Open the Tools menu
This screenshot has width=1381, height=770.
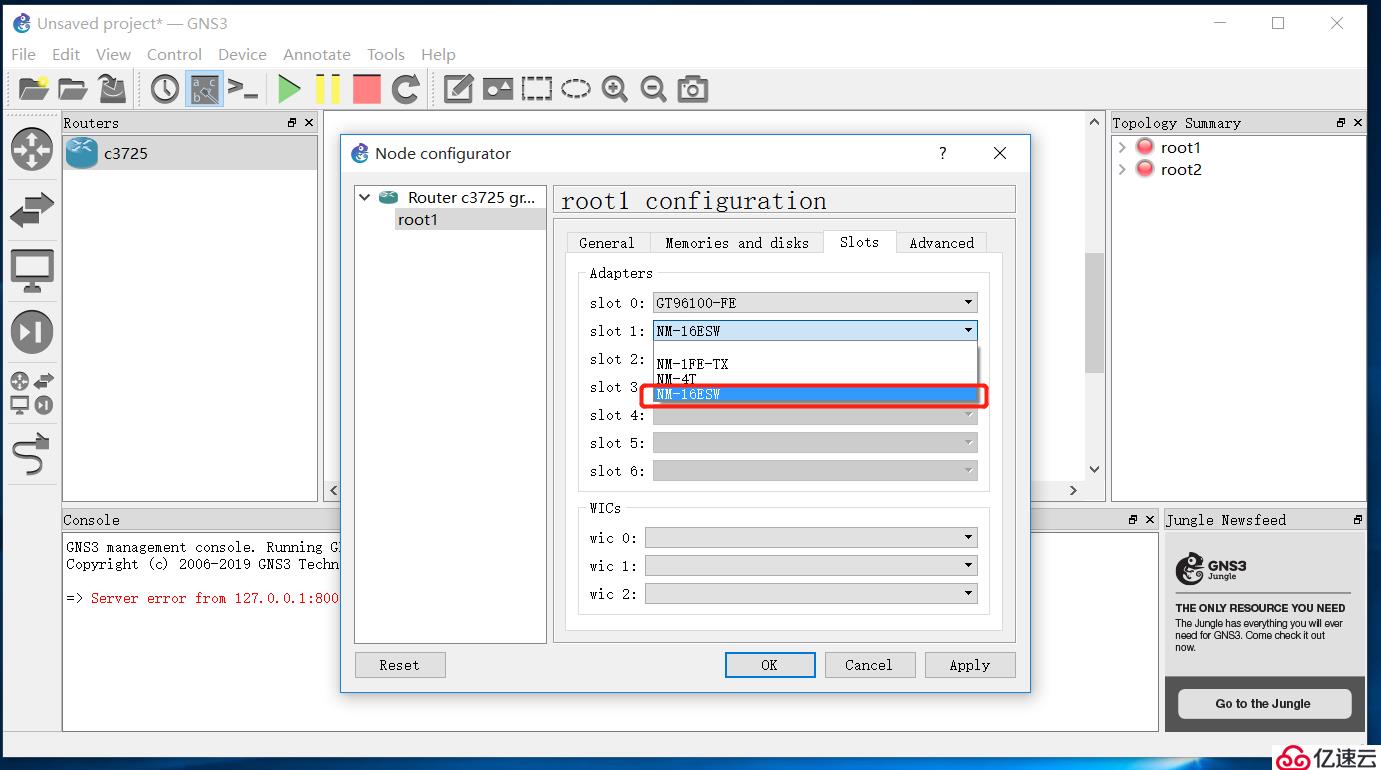pos(386,54)
